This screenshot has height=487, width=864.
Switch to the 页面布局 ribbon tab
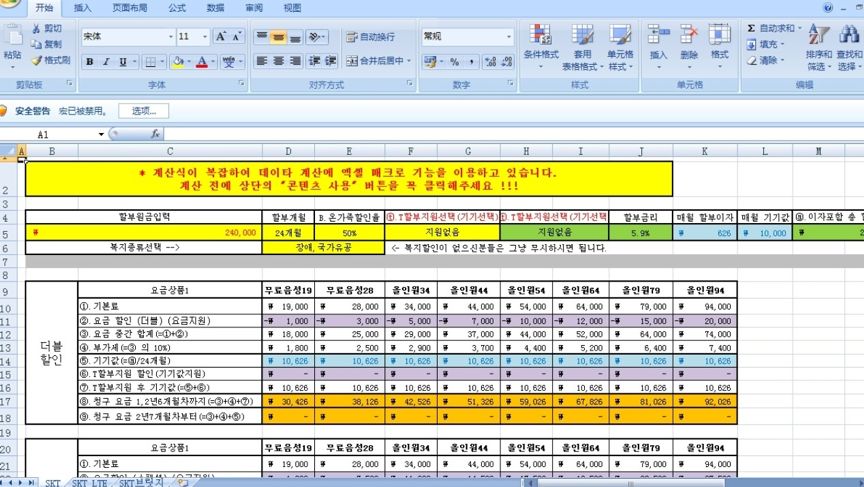tap(128, 7)
